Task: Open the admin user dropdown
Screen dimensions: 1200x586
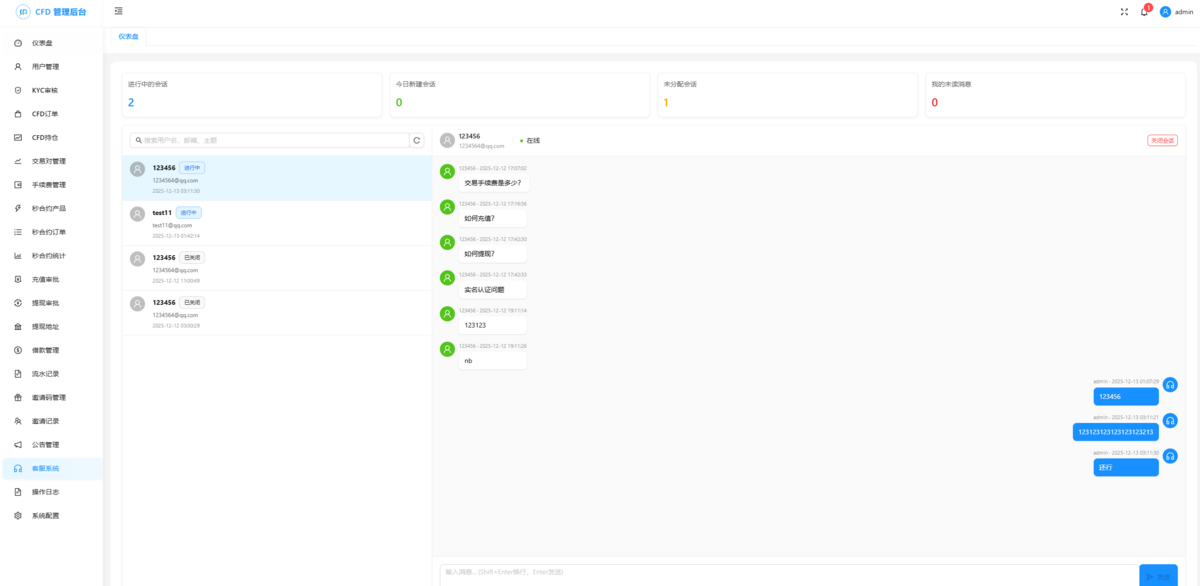Action: 1177,12
